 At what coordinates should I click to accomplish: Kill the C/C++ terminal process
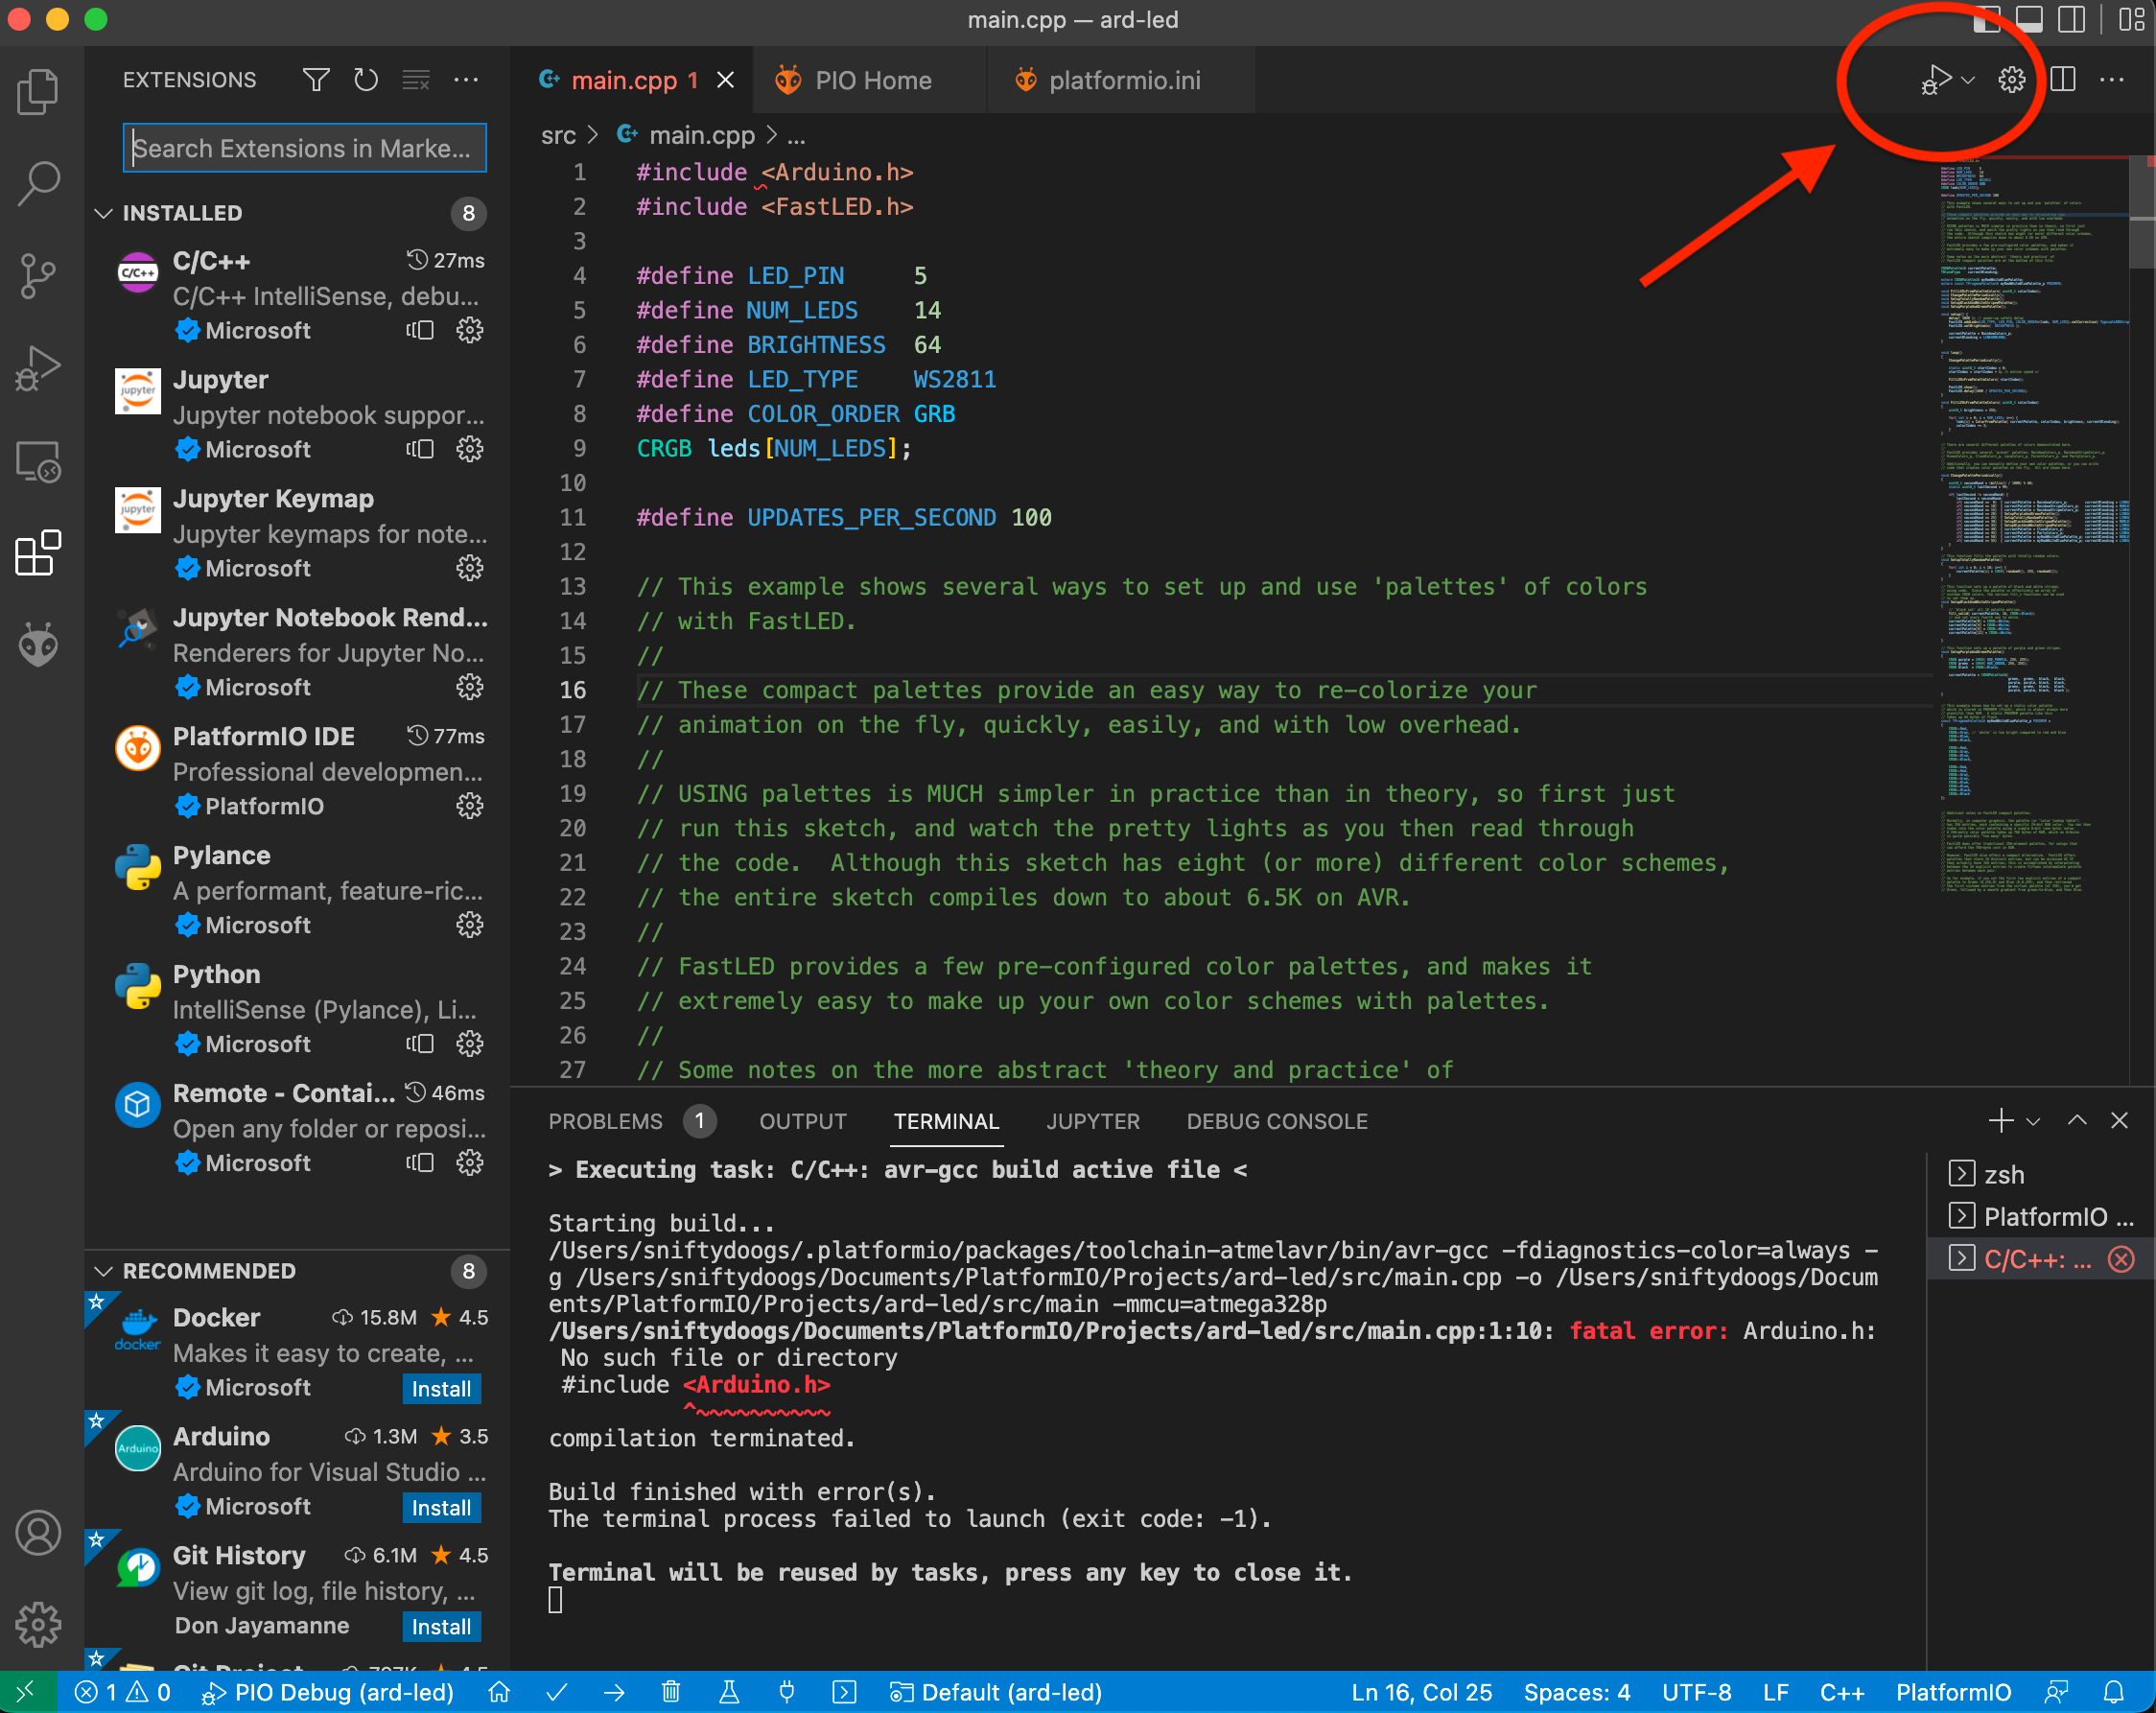click(x=2121, y=1259)
